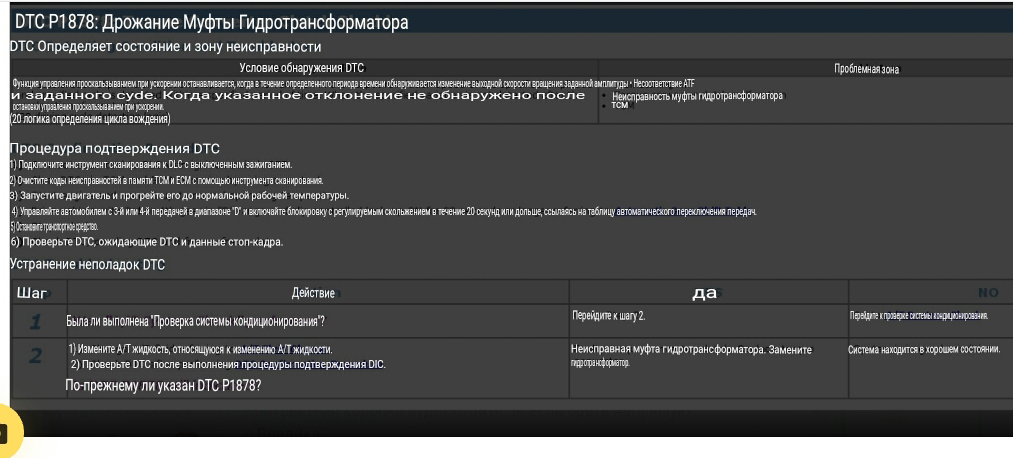Click 'Проверьте DTC, ожидающие DTC' step 6 line
The height and width of the screenshot is (458, 1013).
coord(147,242)
